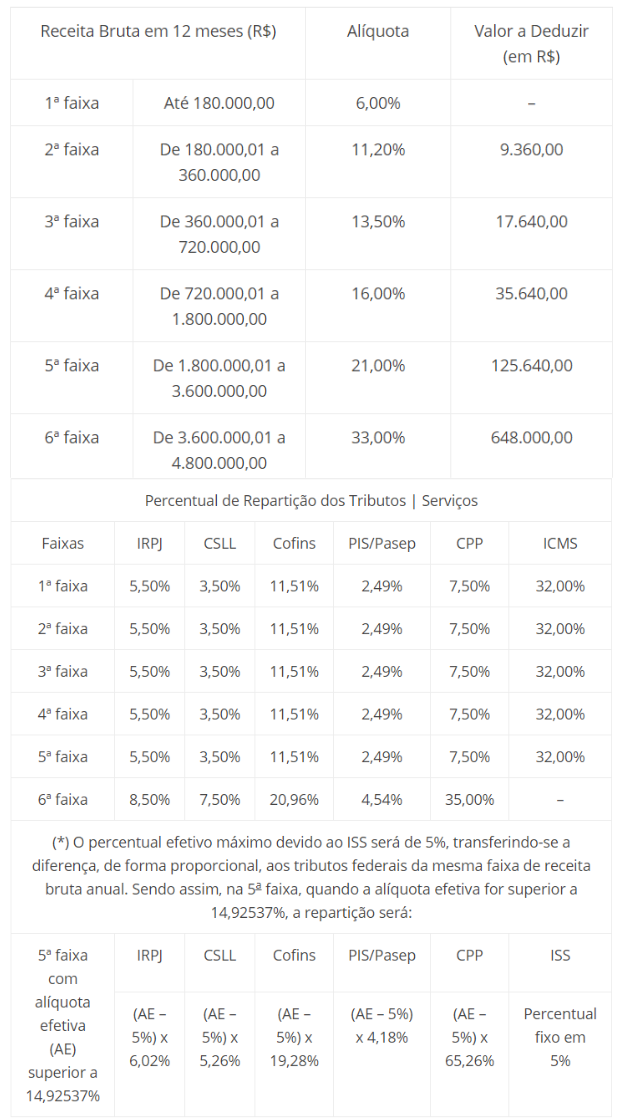This screenshot has width=621, height=1119.
Task: Select the 'Cofins' header beside PIS/Pasep
Action: (294, 544)
